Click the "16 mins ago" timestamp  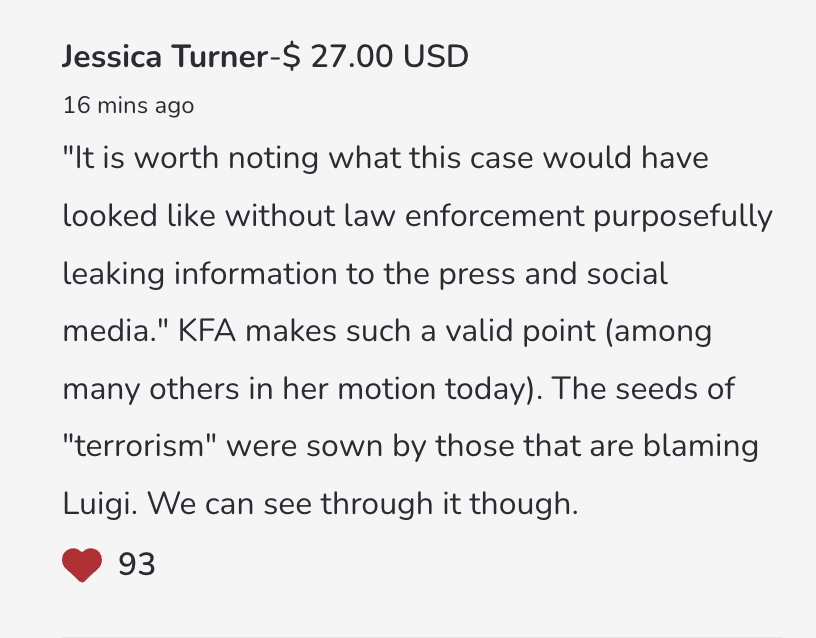[129, 106]
